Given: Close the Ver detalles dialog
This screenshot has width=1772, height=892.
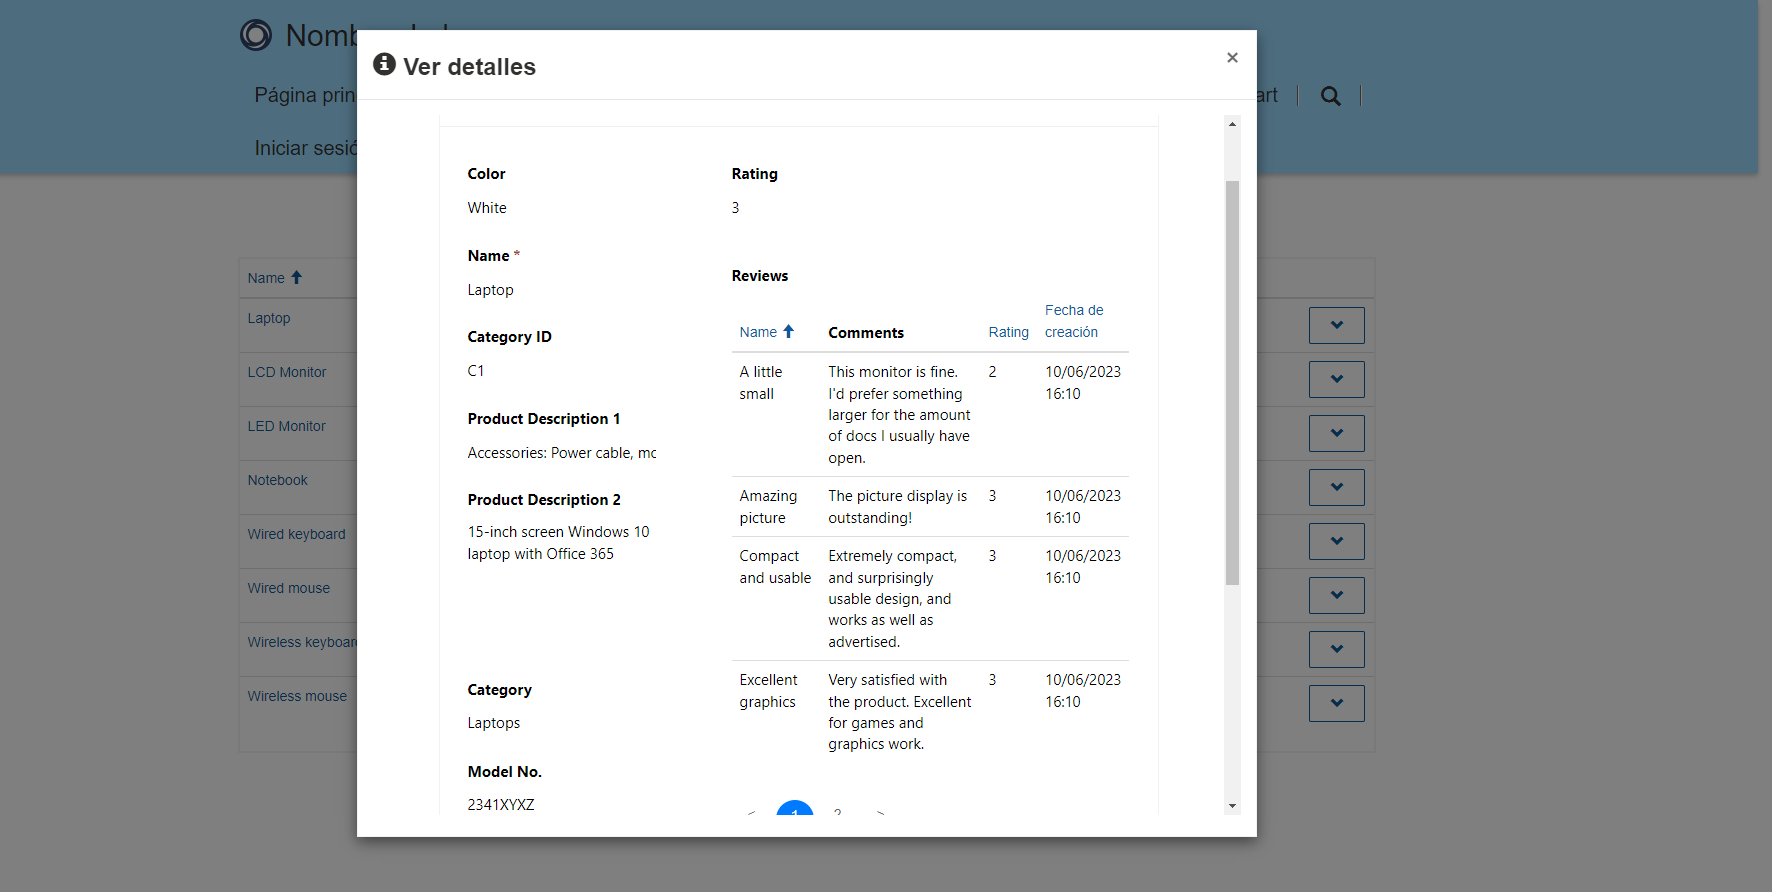Looking at the screenshot, I should pos(1232,58).
